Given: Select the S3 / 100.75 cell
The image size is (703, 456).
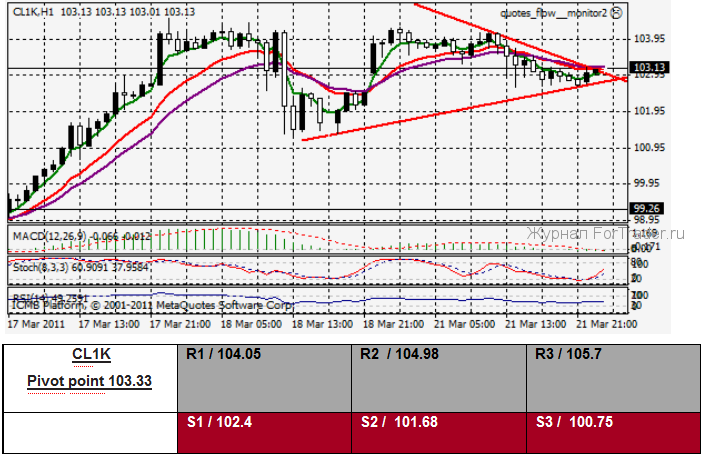Looking at the screenshot, I should pyautogui.click(x=613, y=433).
